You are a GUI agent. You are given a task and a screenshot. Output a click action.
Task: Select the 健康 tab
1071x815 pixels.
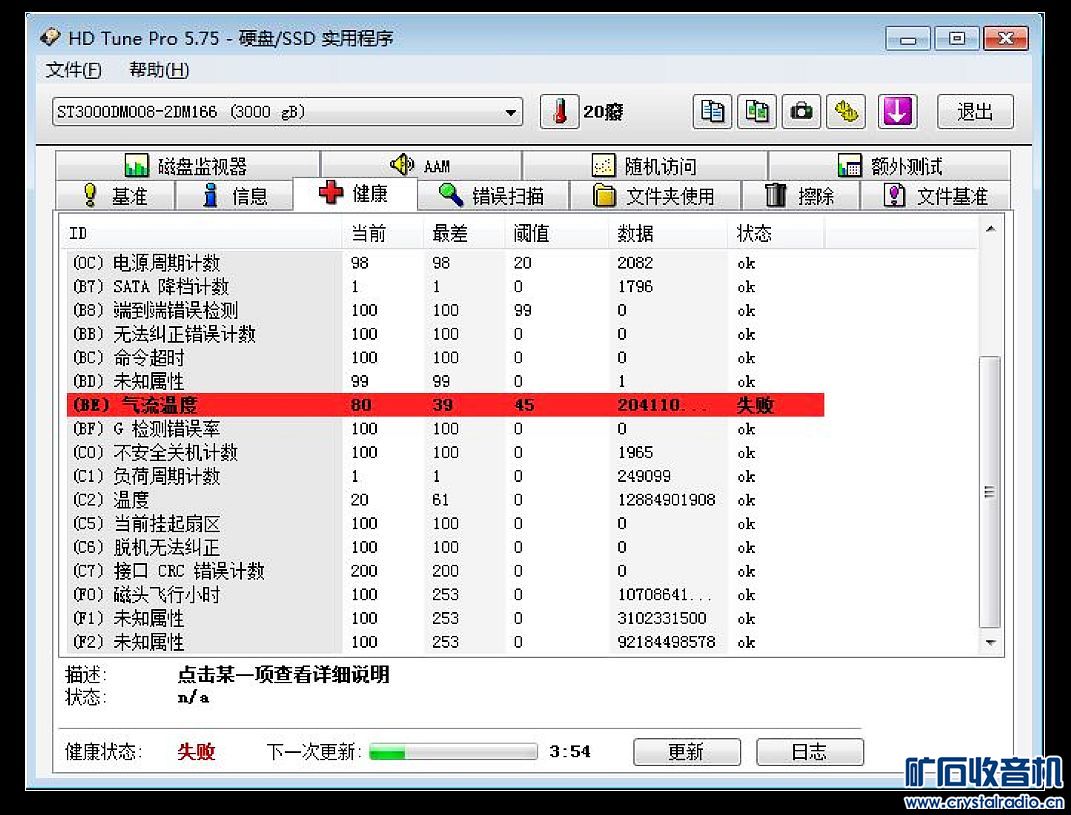coord(354,194)
